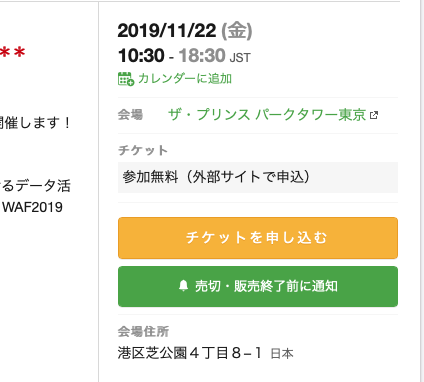
Task: Click カレンダーに追加 link text
Action: (x=185, y=79)
